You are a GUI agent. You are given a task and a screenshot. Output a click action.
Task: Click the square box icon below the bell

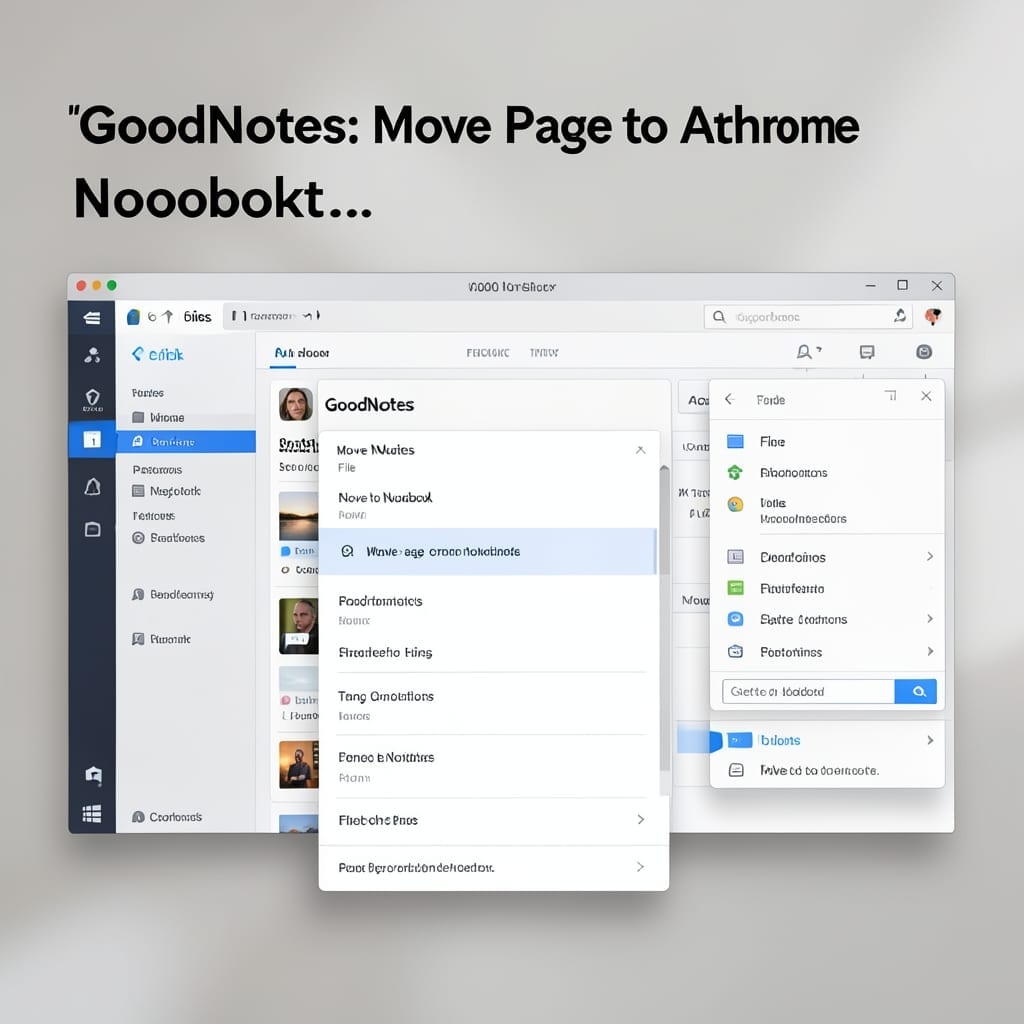pos(92,529)
